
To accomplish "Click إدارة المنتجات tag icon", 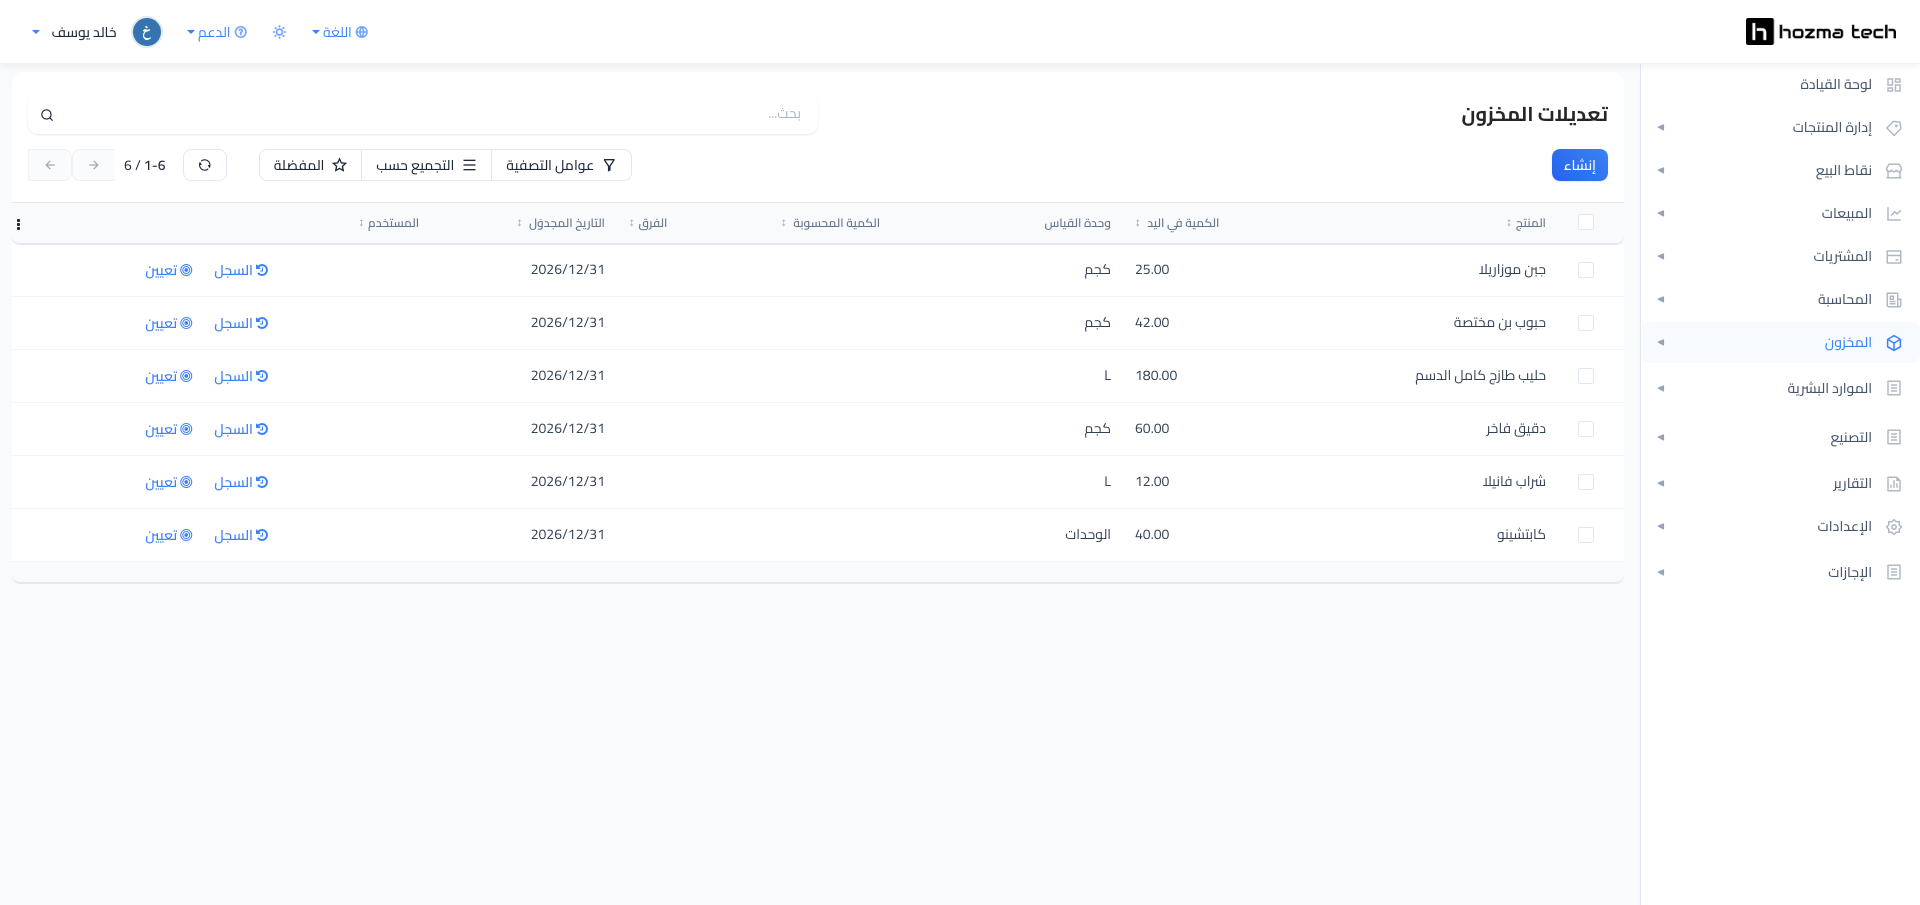I will pos(1893,128).
